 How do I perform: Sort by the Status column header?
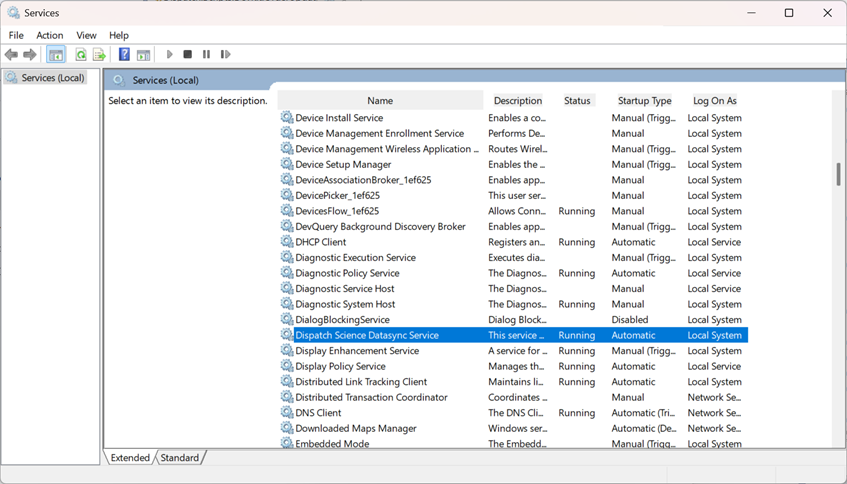[577, 100]
